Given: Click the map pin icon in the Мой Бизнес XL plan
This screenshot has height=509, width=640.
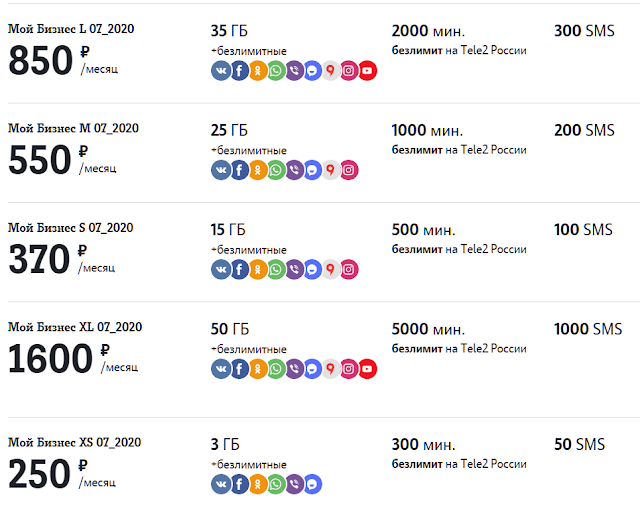Looking at the screenshot, I should [331, 369].
